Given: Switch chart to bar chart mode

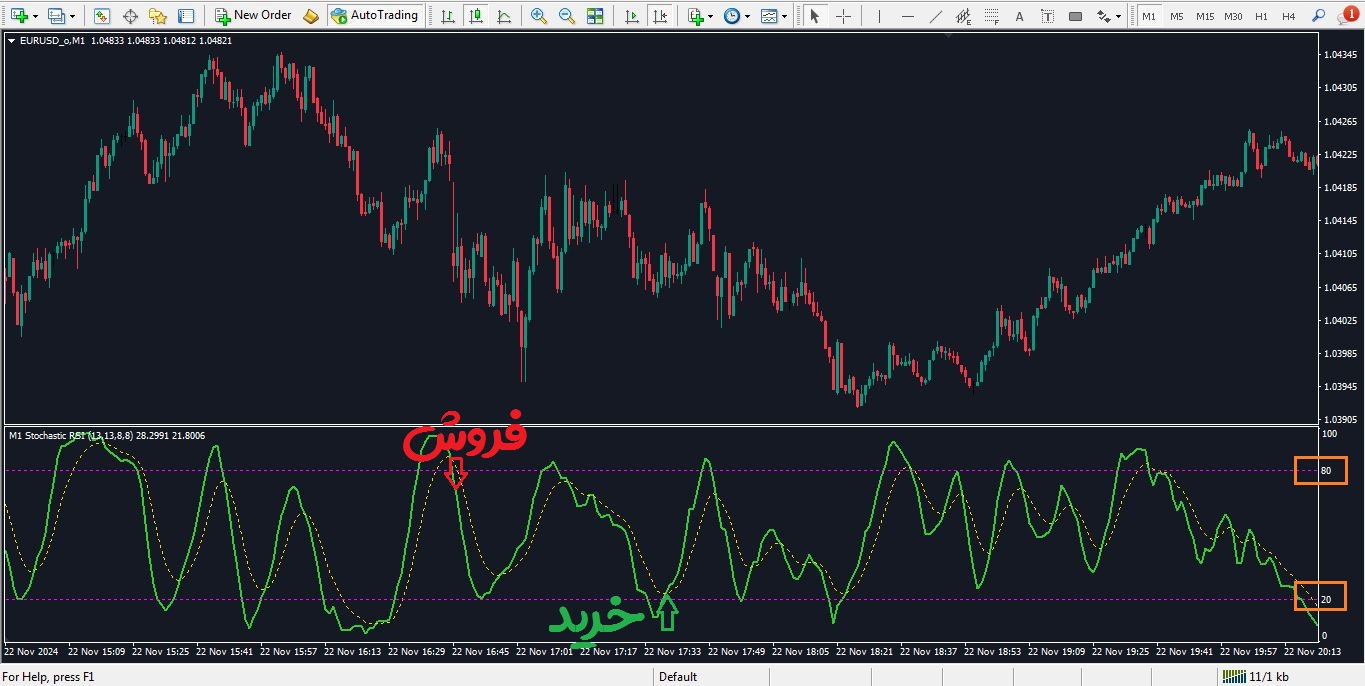Looking at the screenshot, I should [447, 16].
